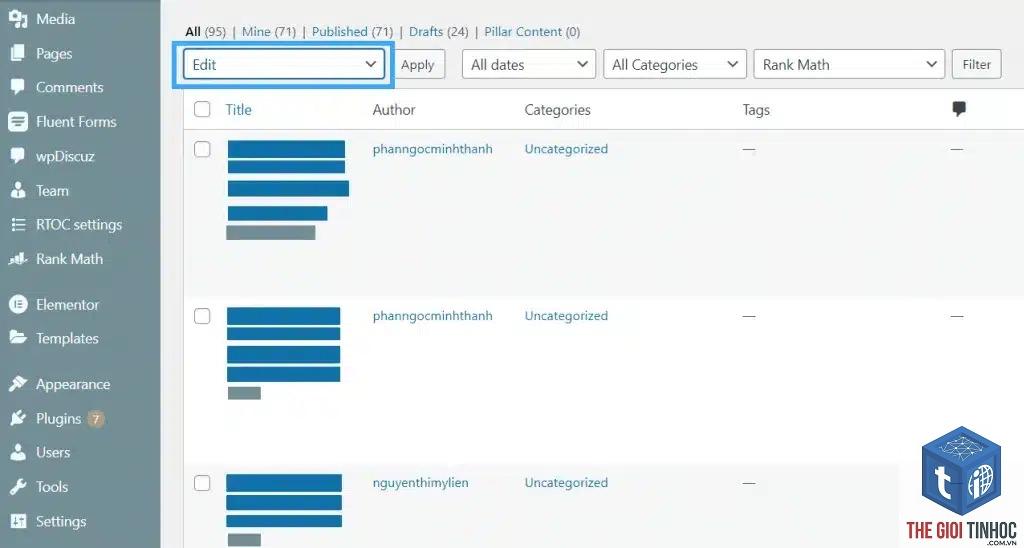Screen dimensions: 1024x548
Task: Click author nguyenthimylien link
Action: [x=421, y=483]
